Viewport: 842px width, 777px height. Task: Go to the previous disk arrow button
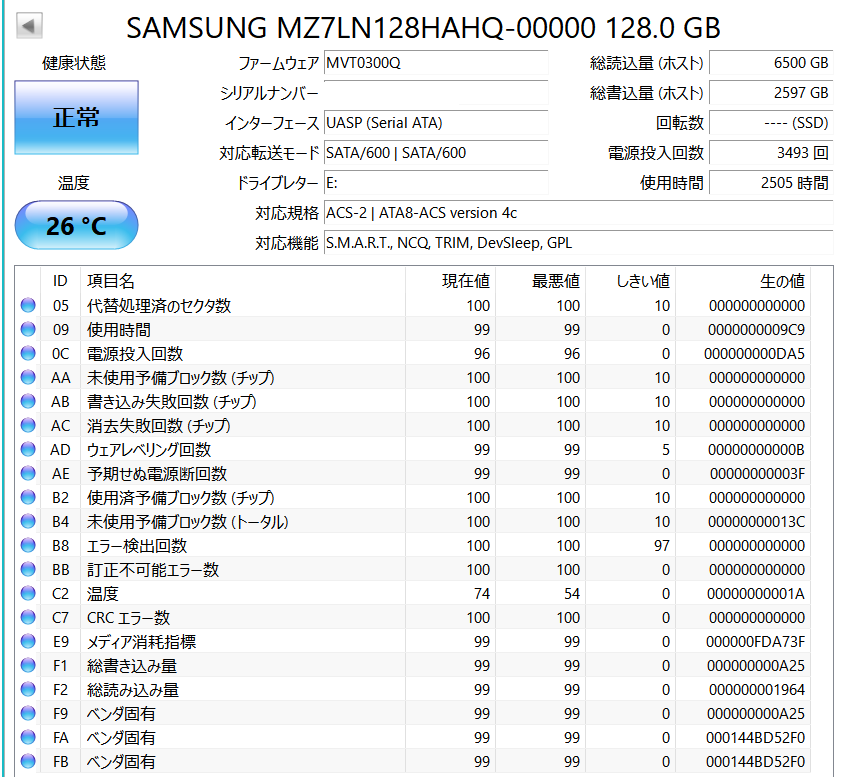(x=30, y=25)
